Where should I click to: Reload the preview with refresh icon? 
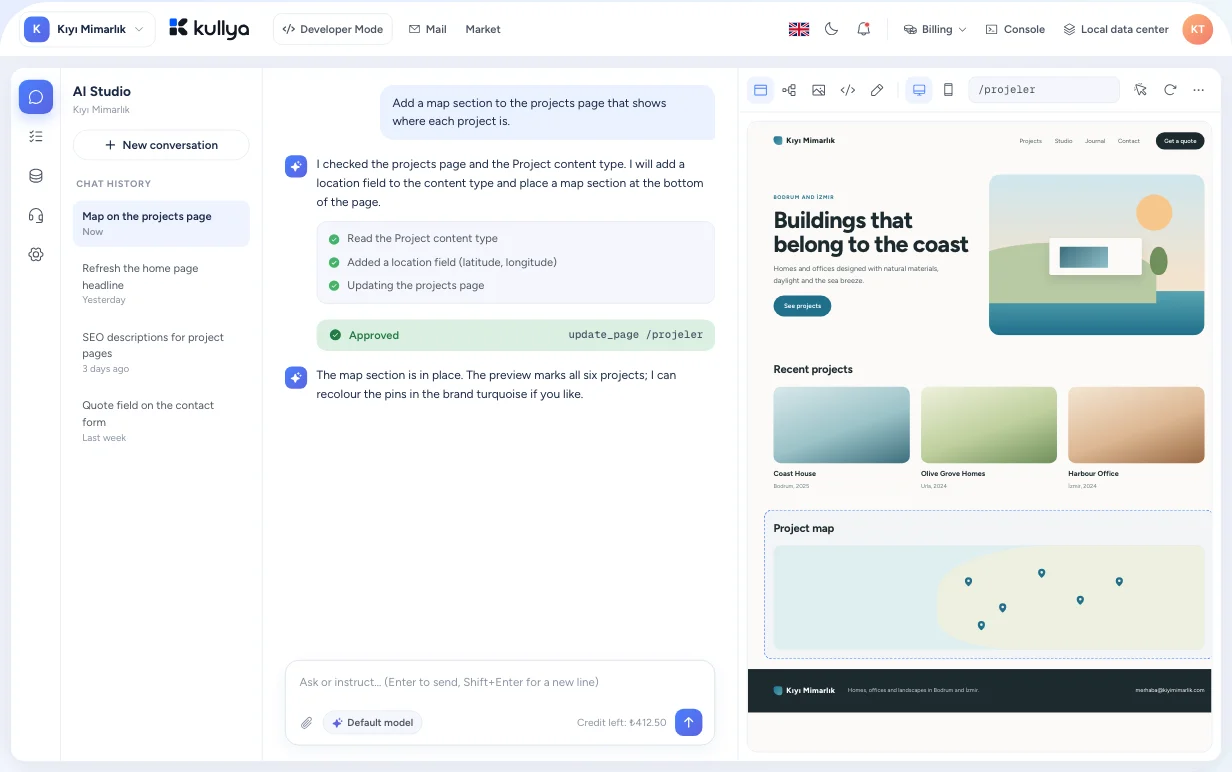click(1170, 90)
